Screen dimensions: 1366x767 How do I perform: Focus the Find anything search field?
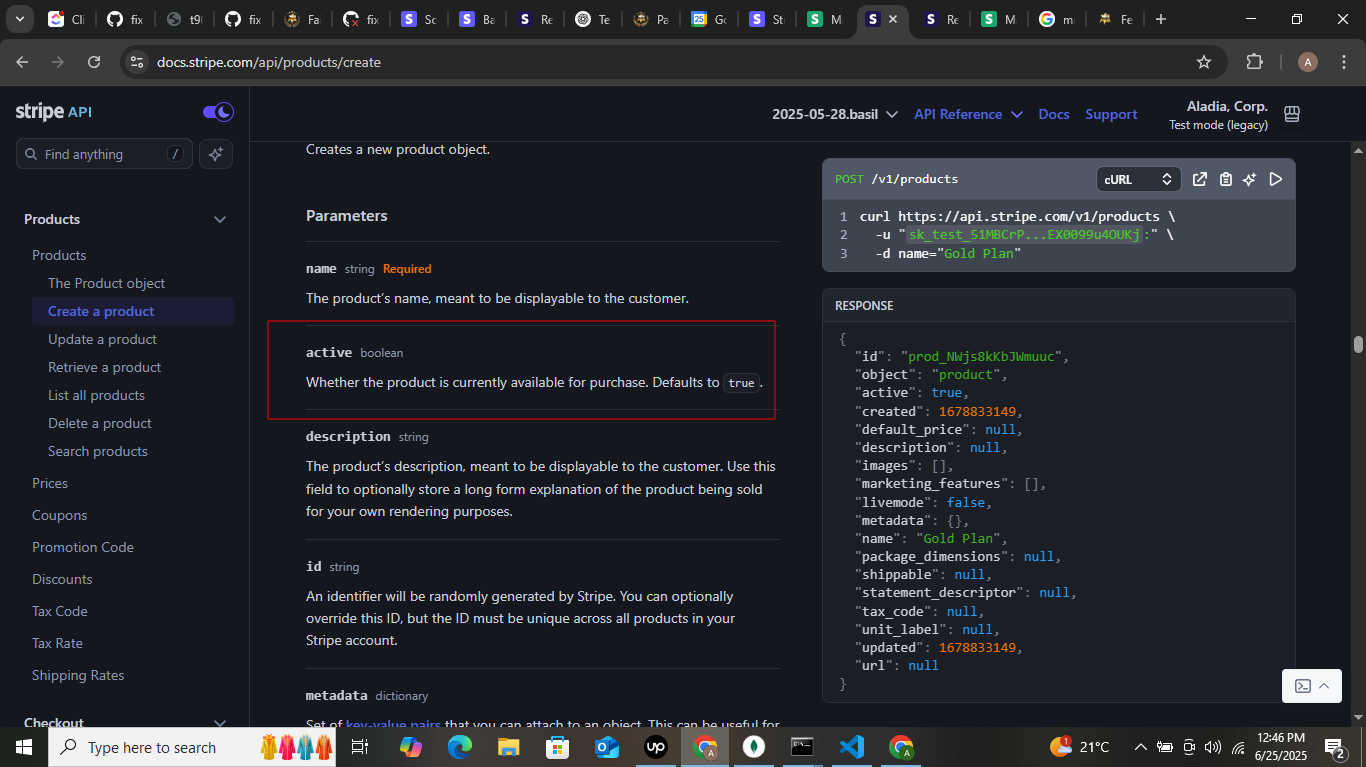(x=105, y=154)
